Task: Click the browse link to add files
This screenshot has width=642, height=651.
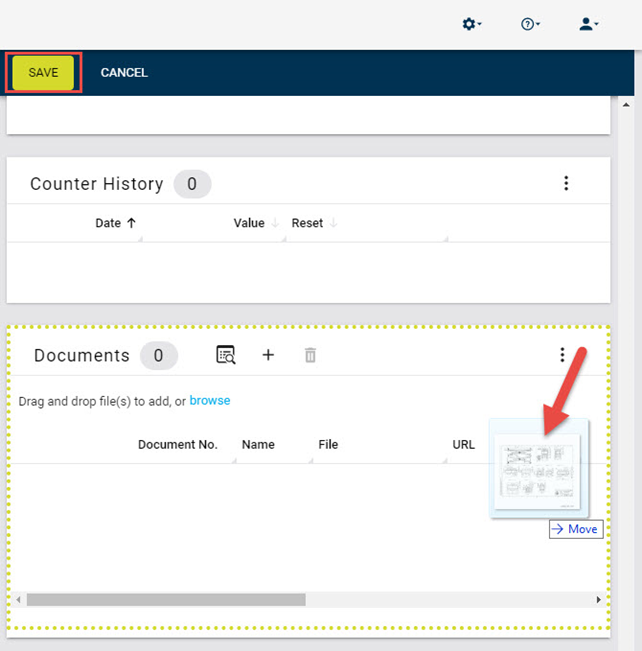Action: pos(210,401)
